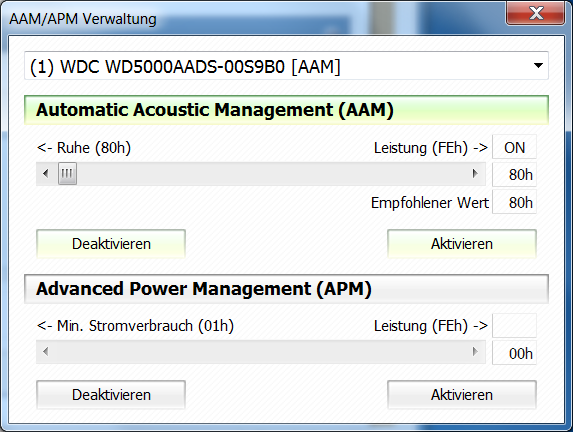The width and height of the screenshot is (573, 432).
Task: Click the Empfohlener Wert 80h field
Action: tap(515, 202)
